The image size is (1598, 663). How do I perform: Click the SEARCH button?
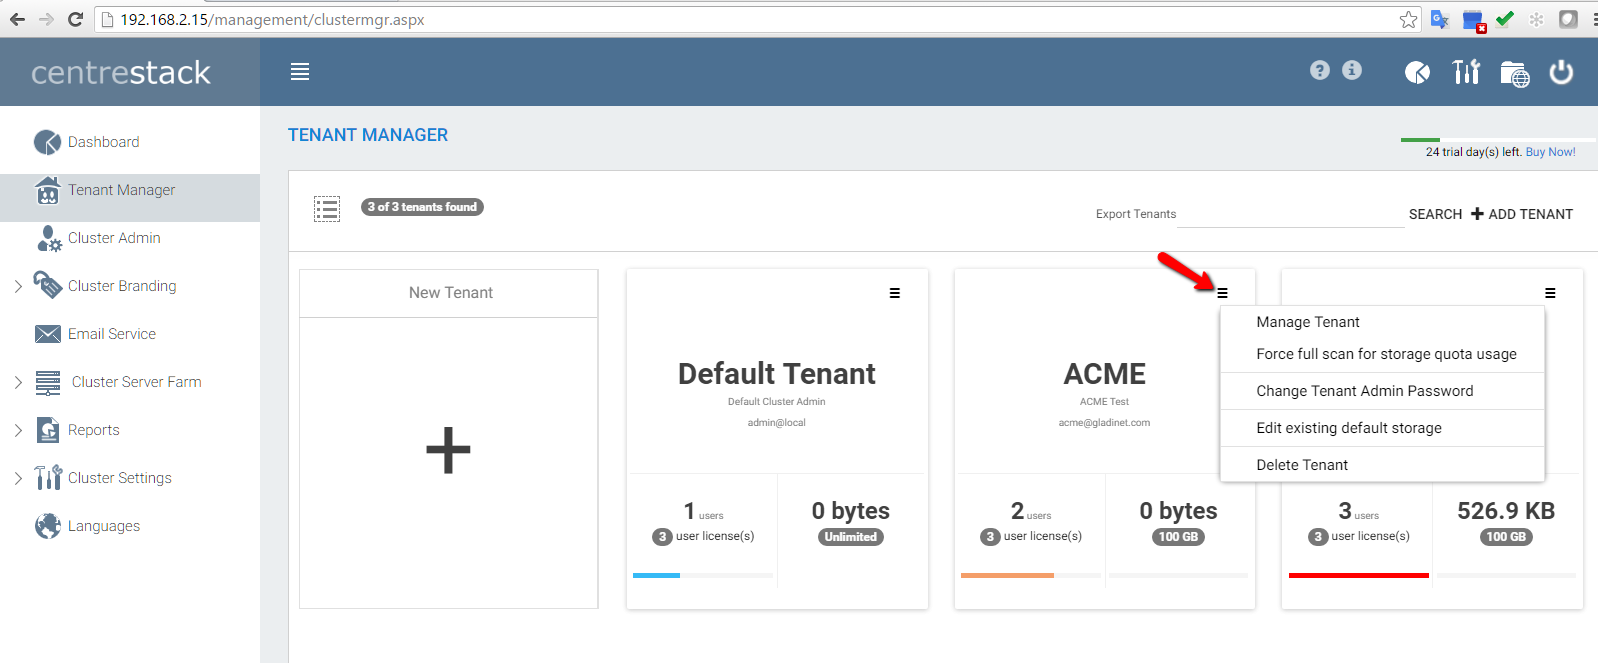tap(1435, 214)
